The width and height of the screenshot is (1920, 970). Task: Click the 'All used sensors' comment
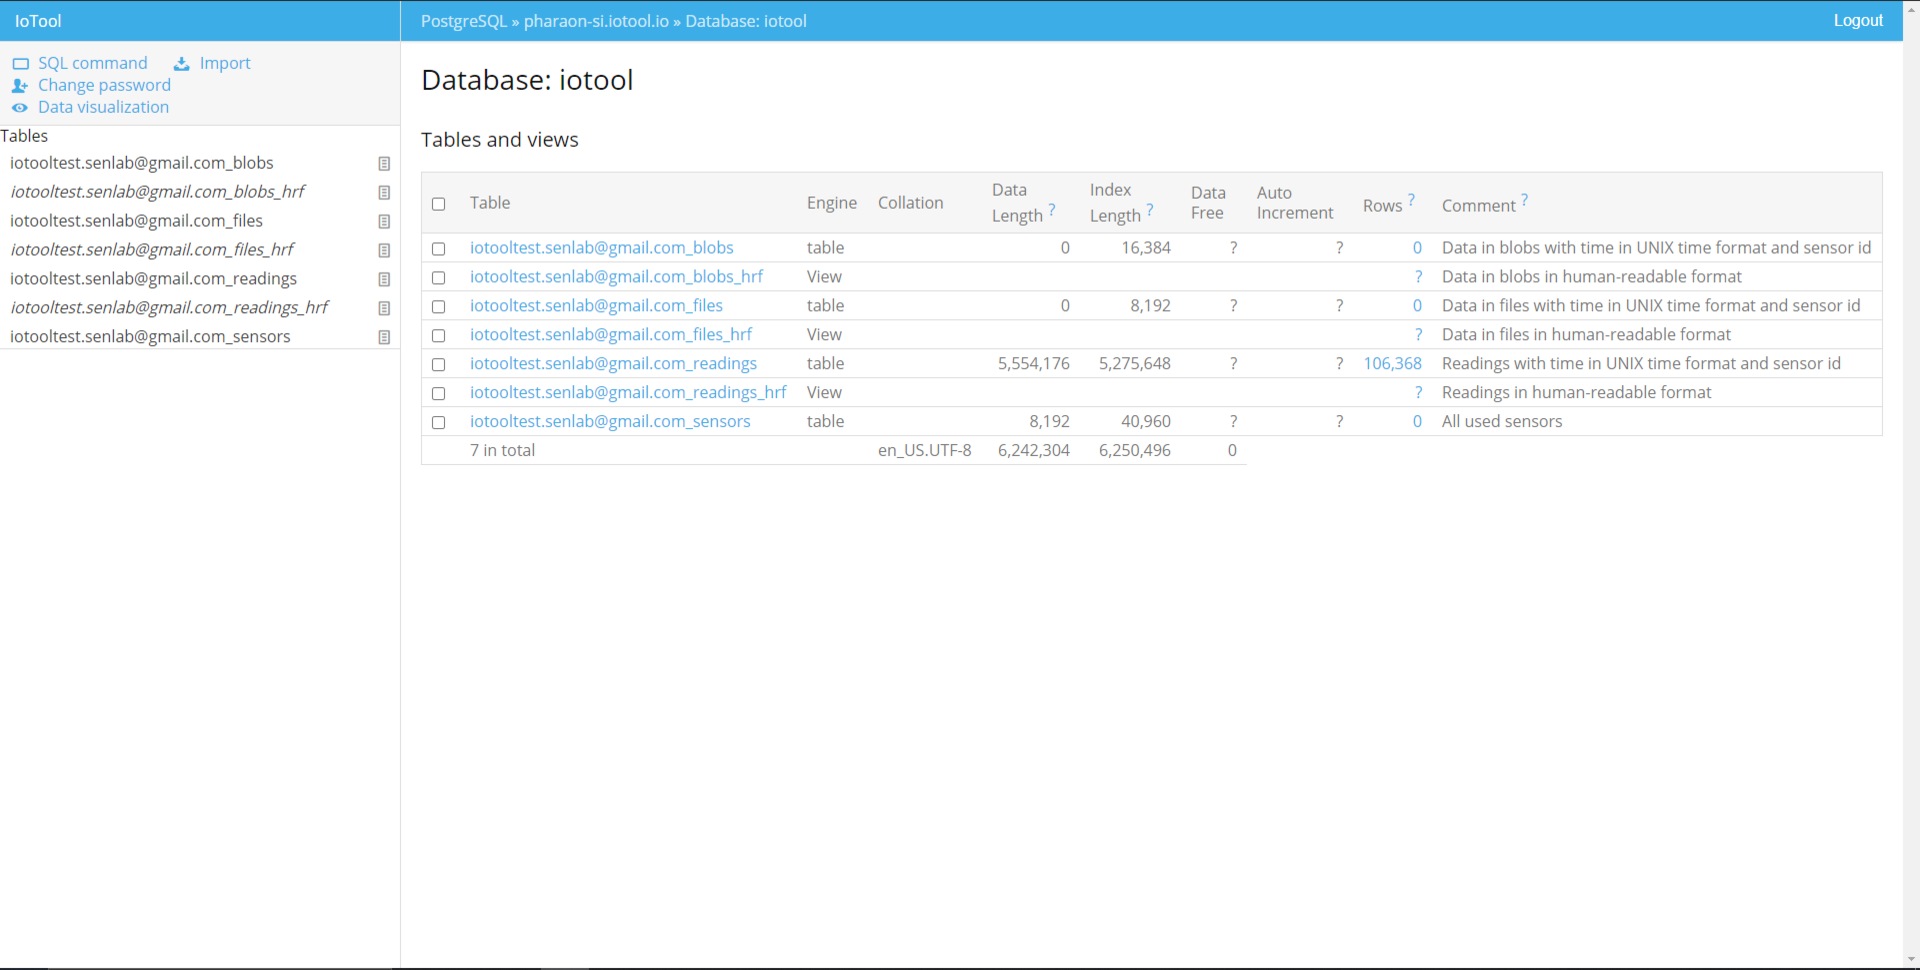click(1502, 422)
